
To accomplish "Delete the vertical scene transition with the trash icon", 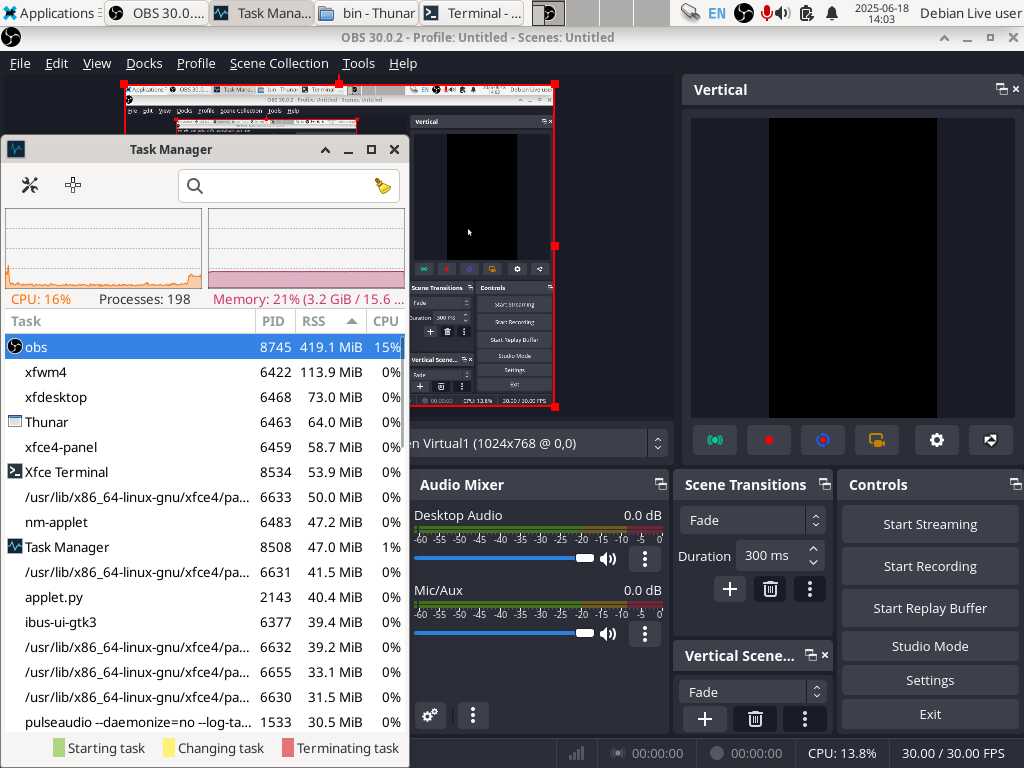I will click(x=755, y=719).
